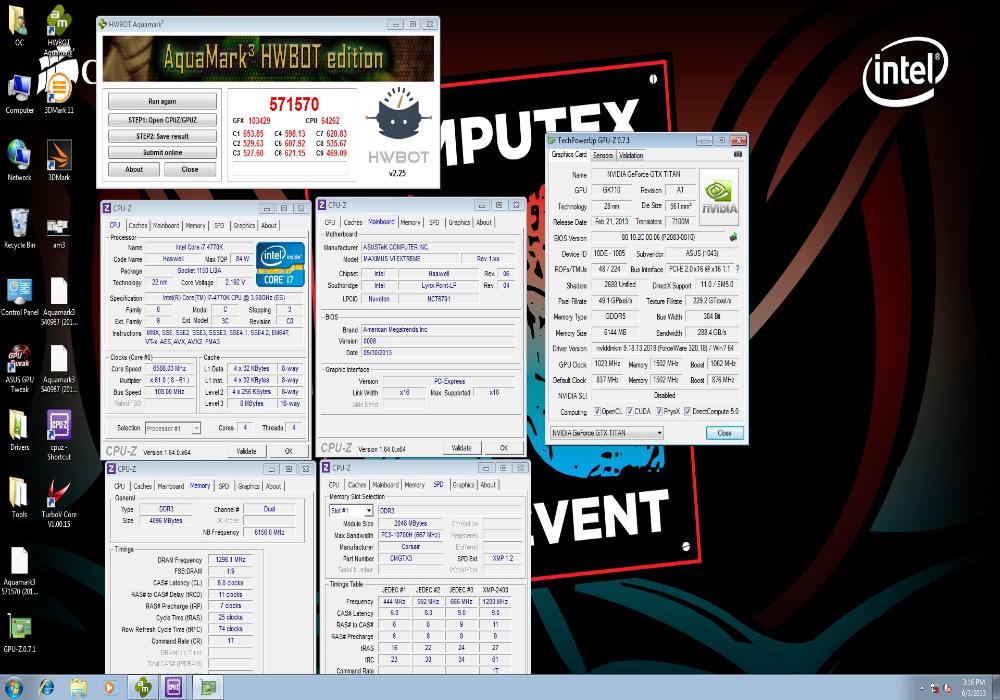
Task: Select the Computer desktop icon
Action: point(19,94)
